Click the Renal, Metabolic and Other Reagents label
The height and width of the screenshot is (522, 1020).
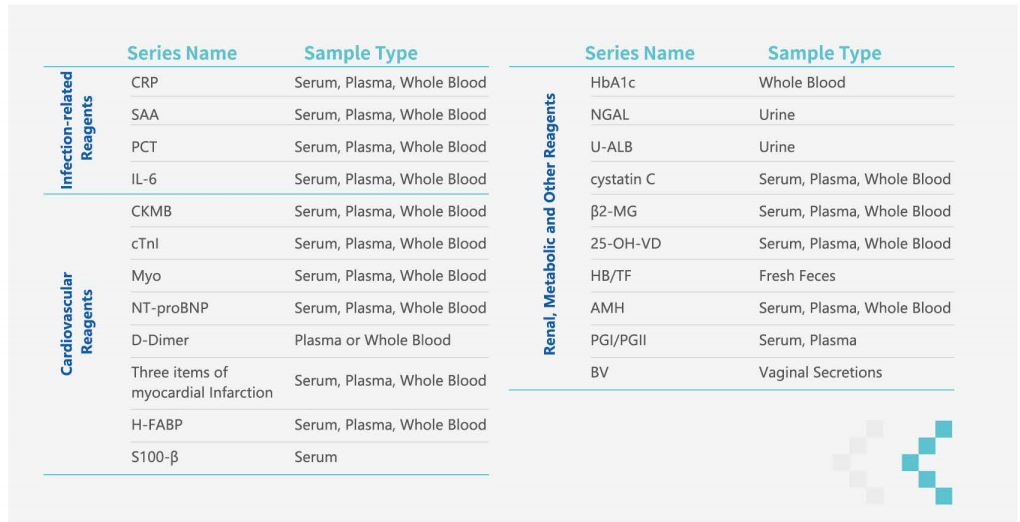[550, 225]
